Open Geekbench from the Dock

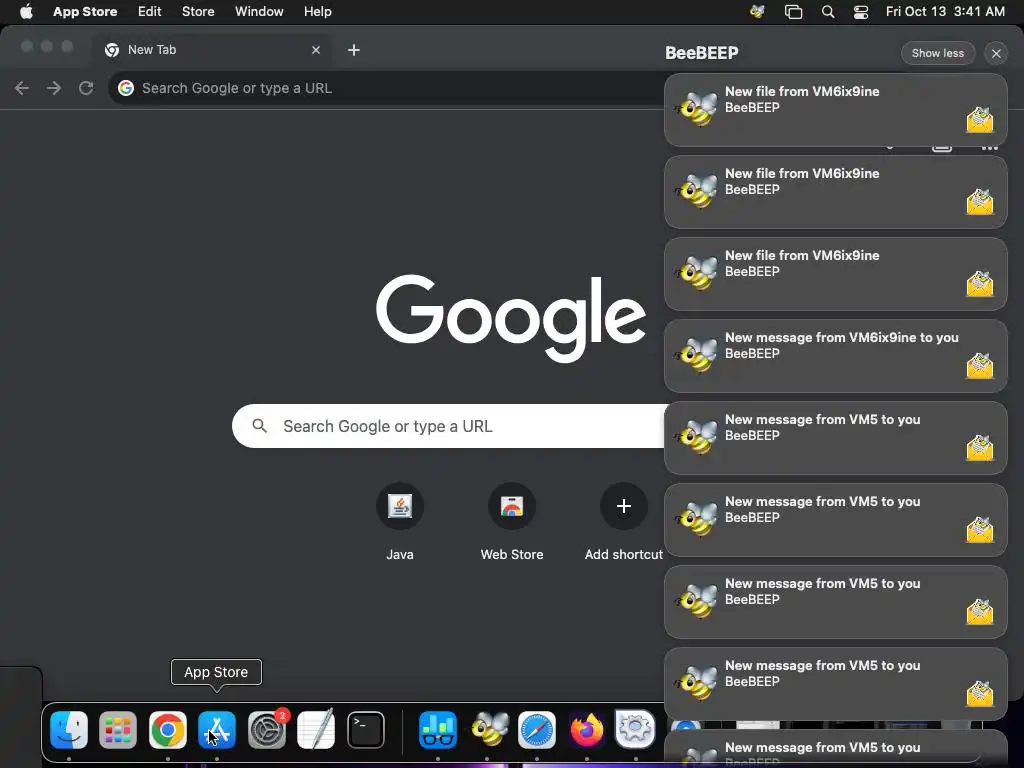click(438, 729)
